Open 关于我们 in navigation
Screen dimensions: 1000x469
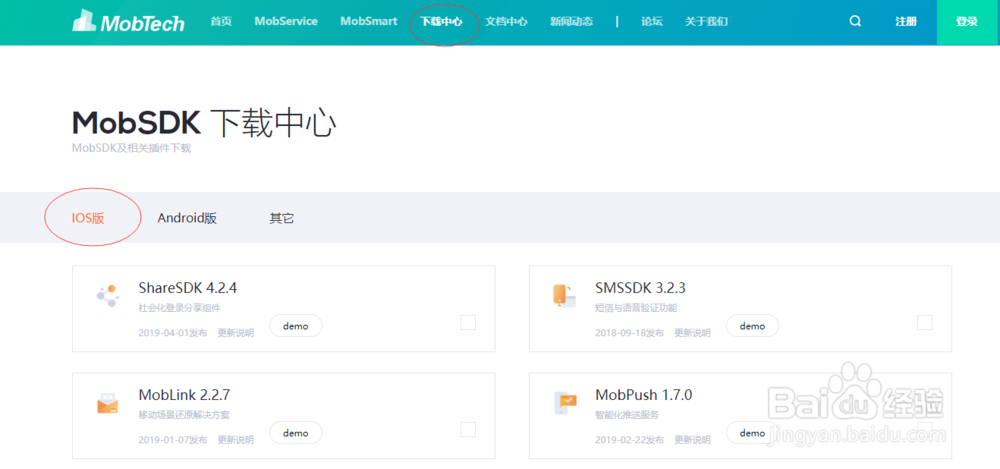pos(707,21)
